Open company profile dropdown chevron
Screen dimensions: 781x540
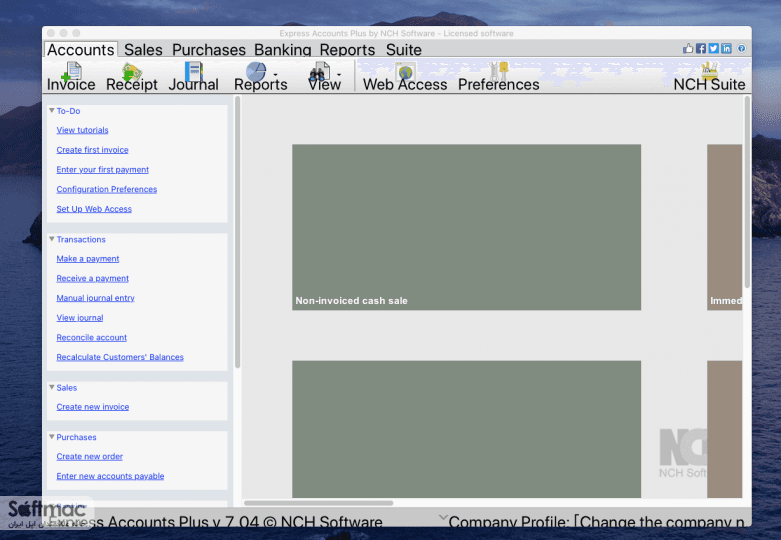(443, 518)
